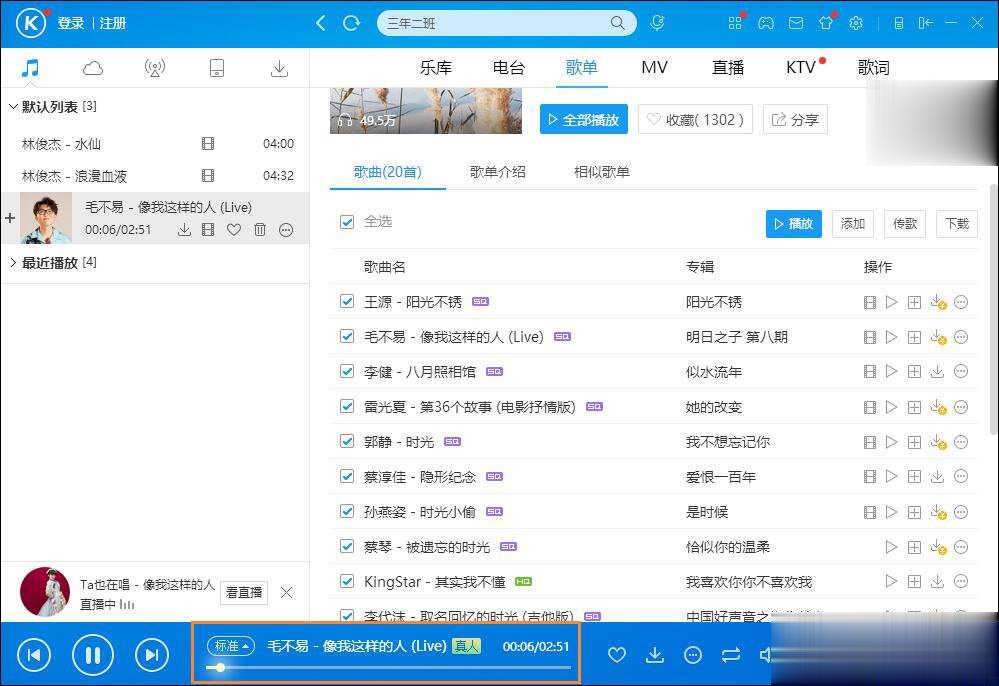Open KuGou settings via the gear icon
Image resolution: width=999 pixels, height=686 pixels.
pyautogui.click(x=857, y=23)
